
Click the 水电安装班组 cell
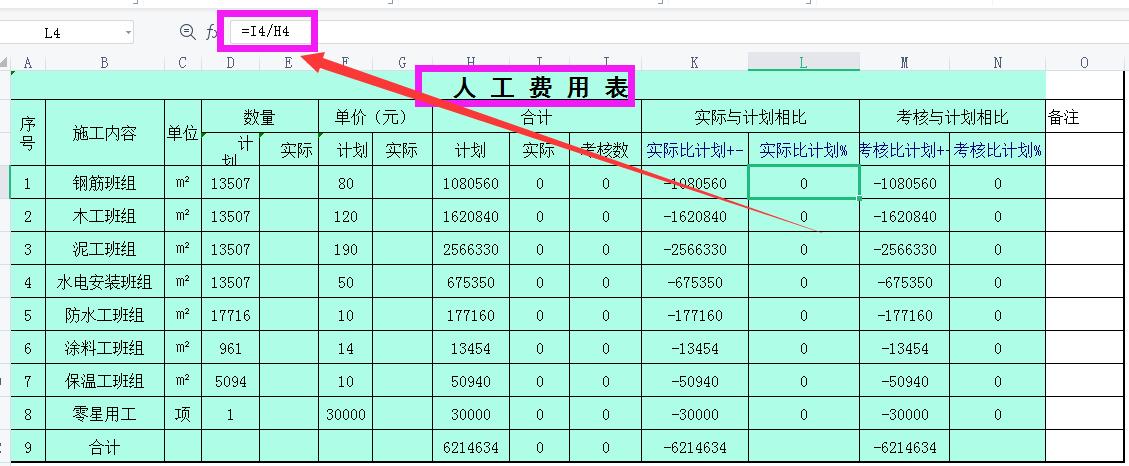104,282
